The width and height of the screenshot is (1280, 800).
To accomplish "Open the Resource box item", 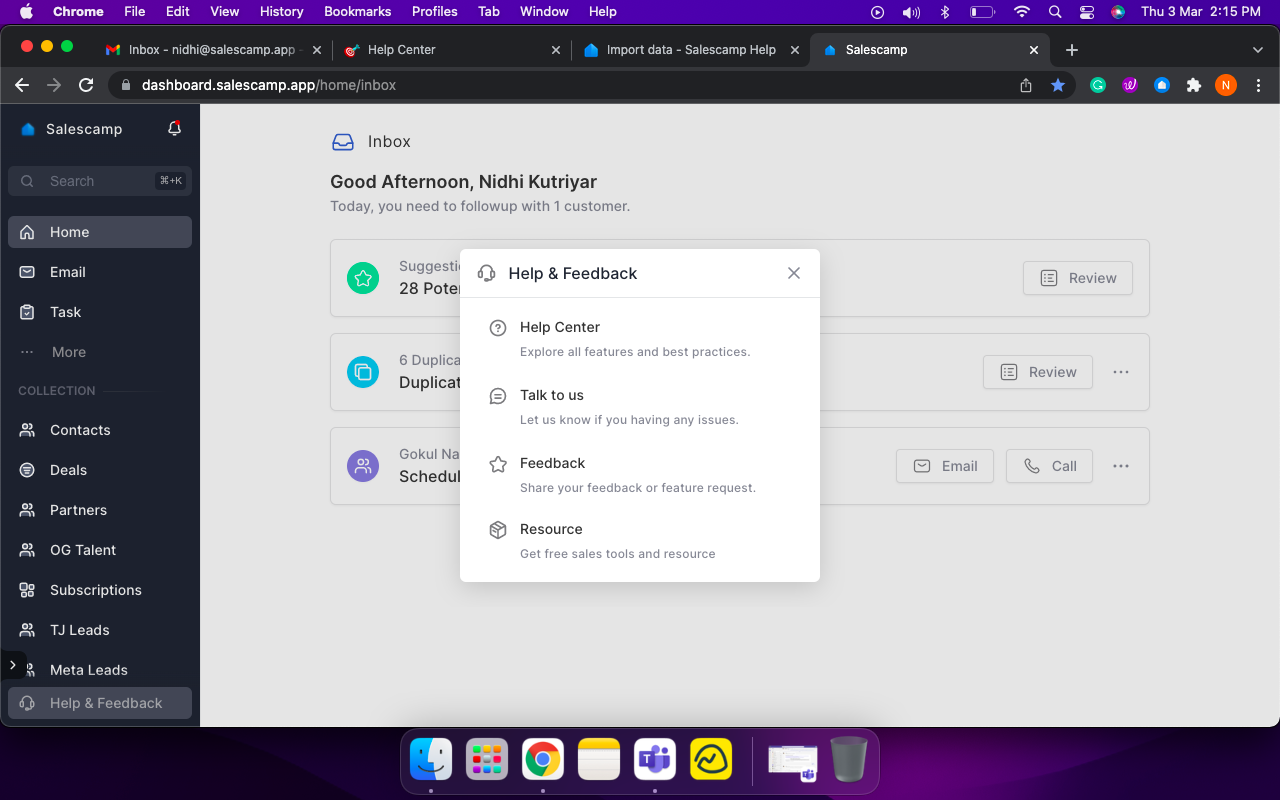I will (551, 530).
